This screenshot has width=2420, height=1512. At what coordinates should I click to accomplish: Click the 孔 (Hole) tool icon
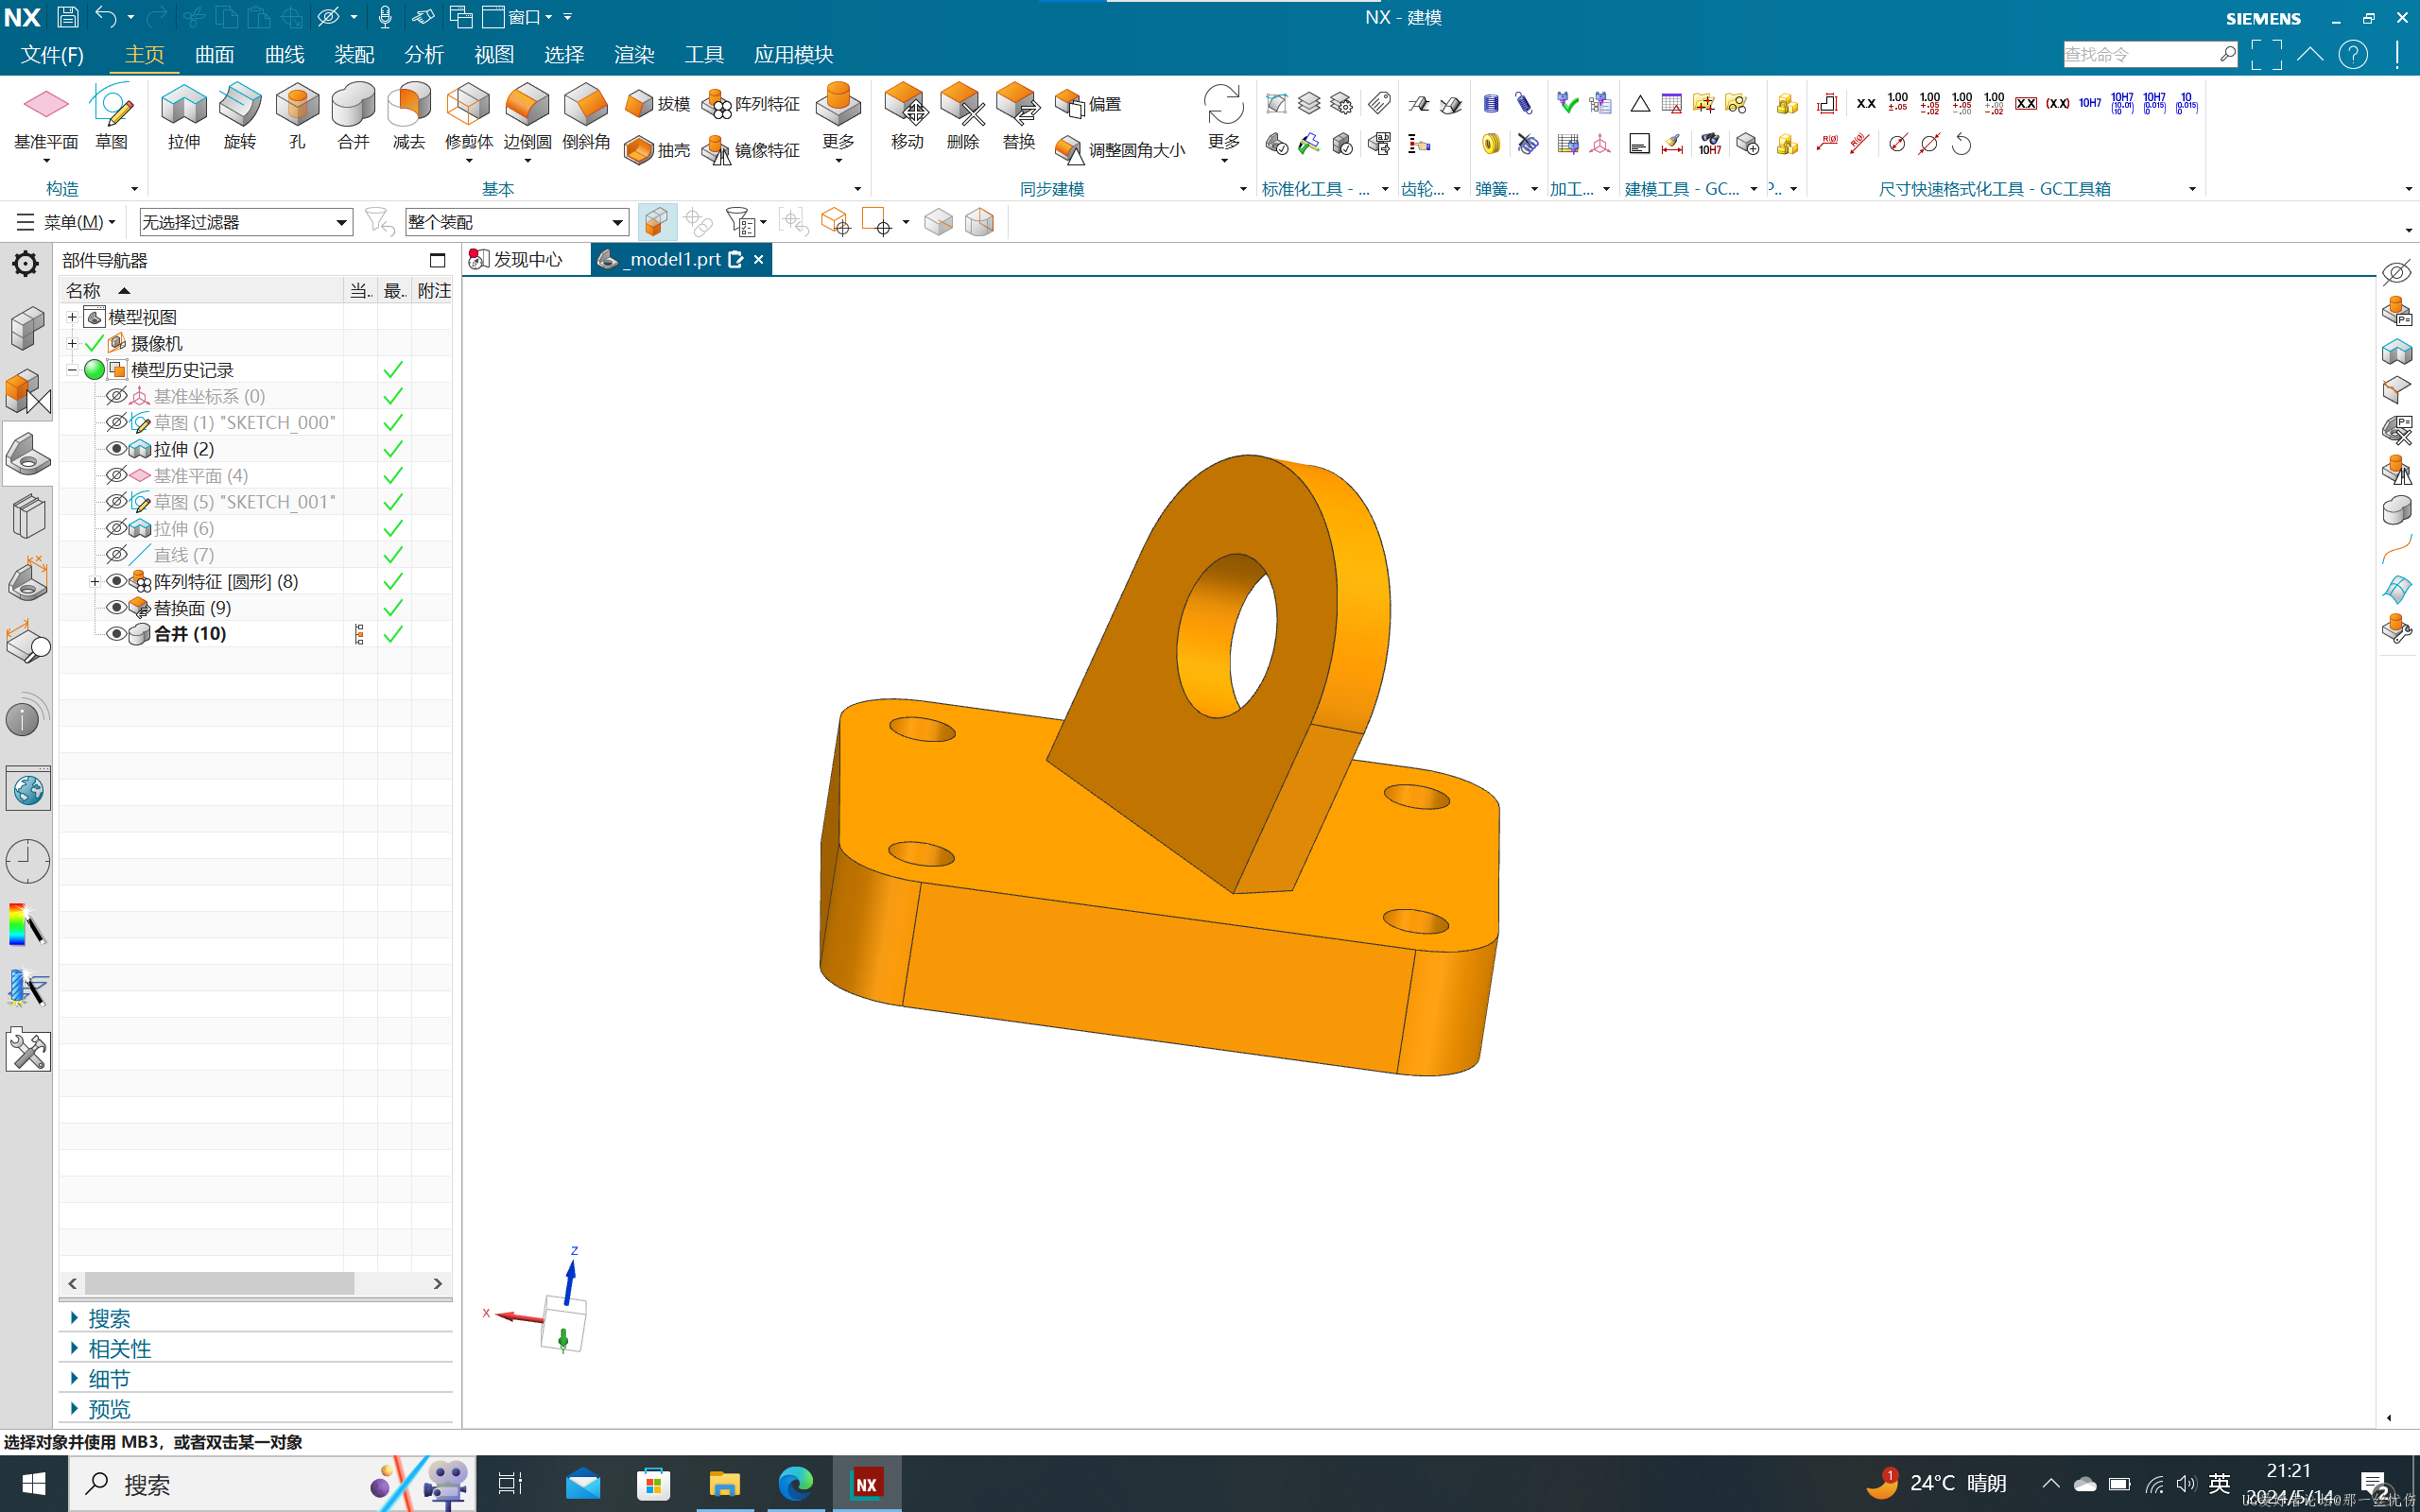(297, 116)
